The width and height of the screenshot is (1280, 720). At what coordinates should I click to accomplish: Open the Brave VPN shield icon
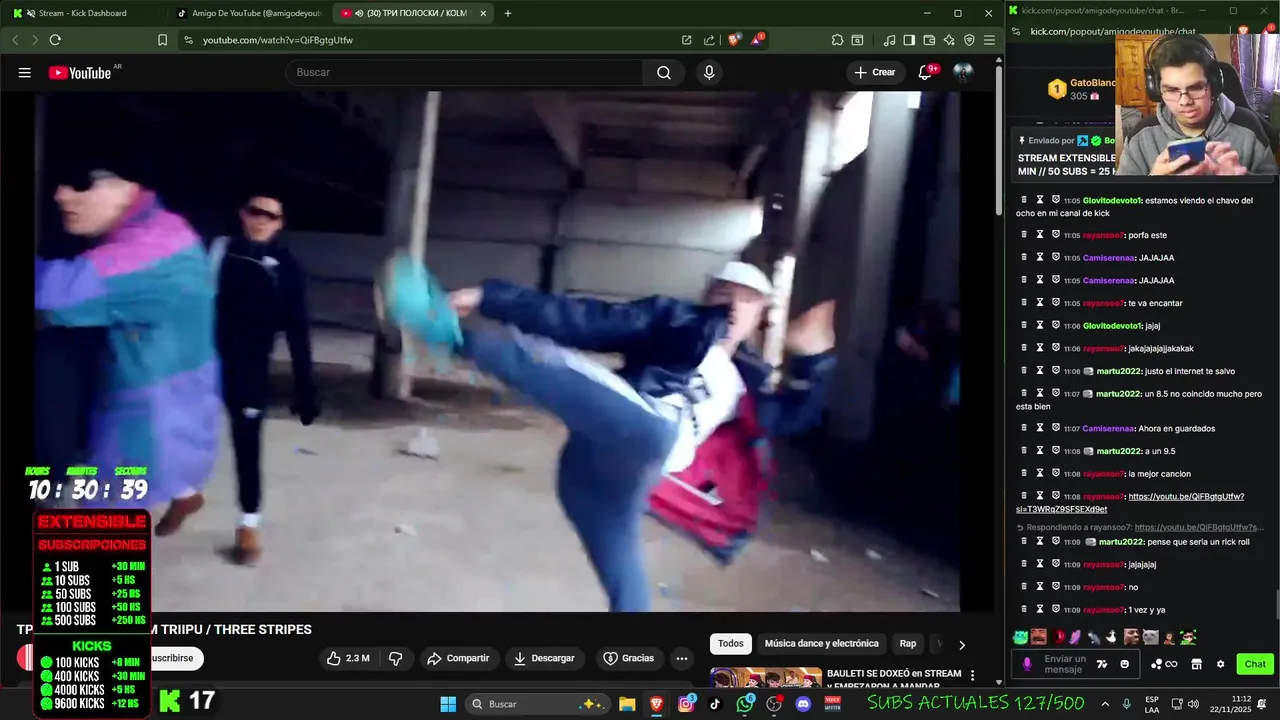(x=969, y=40)
